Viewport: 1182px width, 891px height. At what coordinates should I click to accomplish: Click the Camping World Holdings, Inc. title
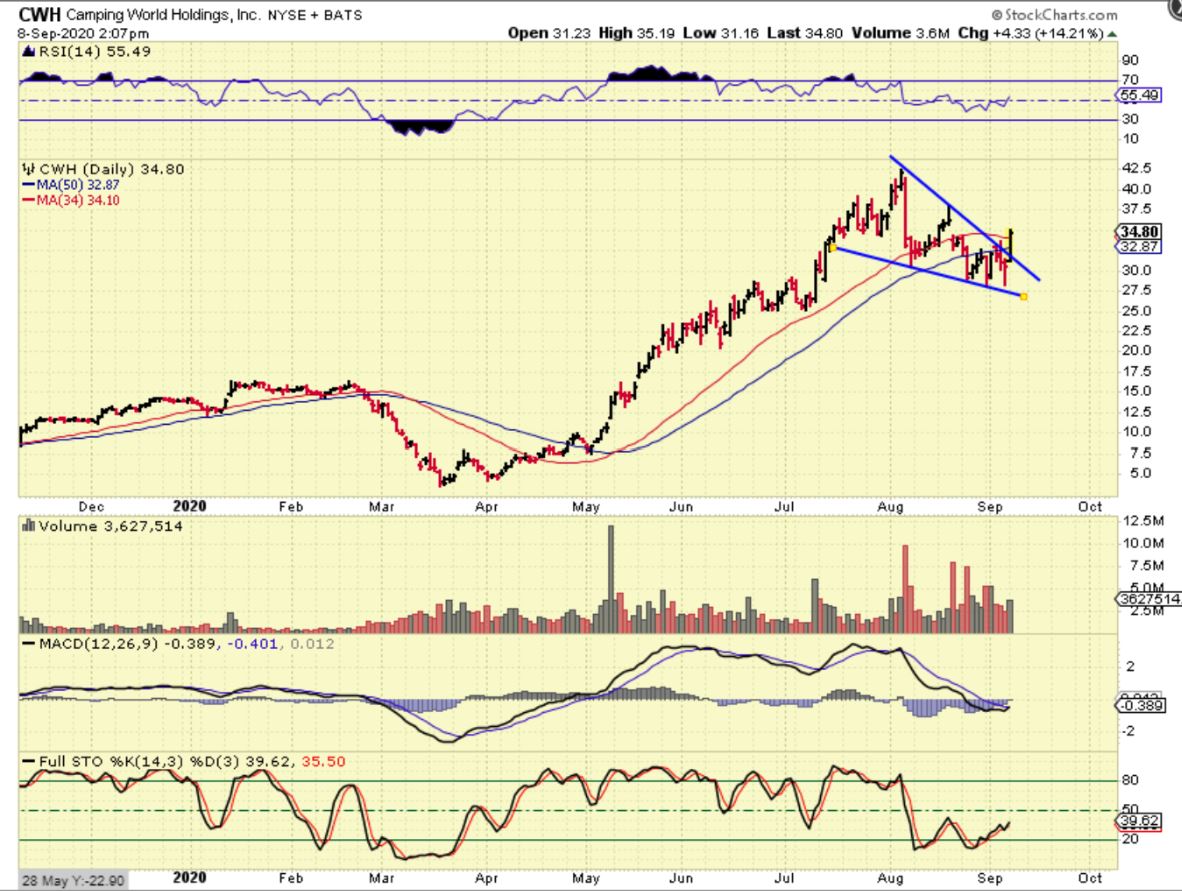coord(162,15)
